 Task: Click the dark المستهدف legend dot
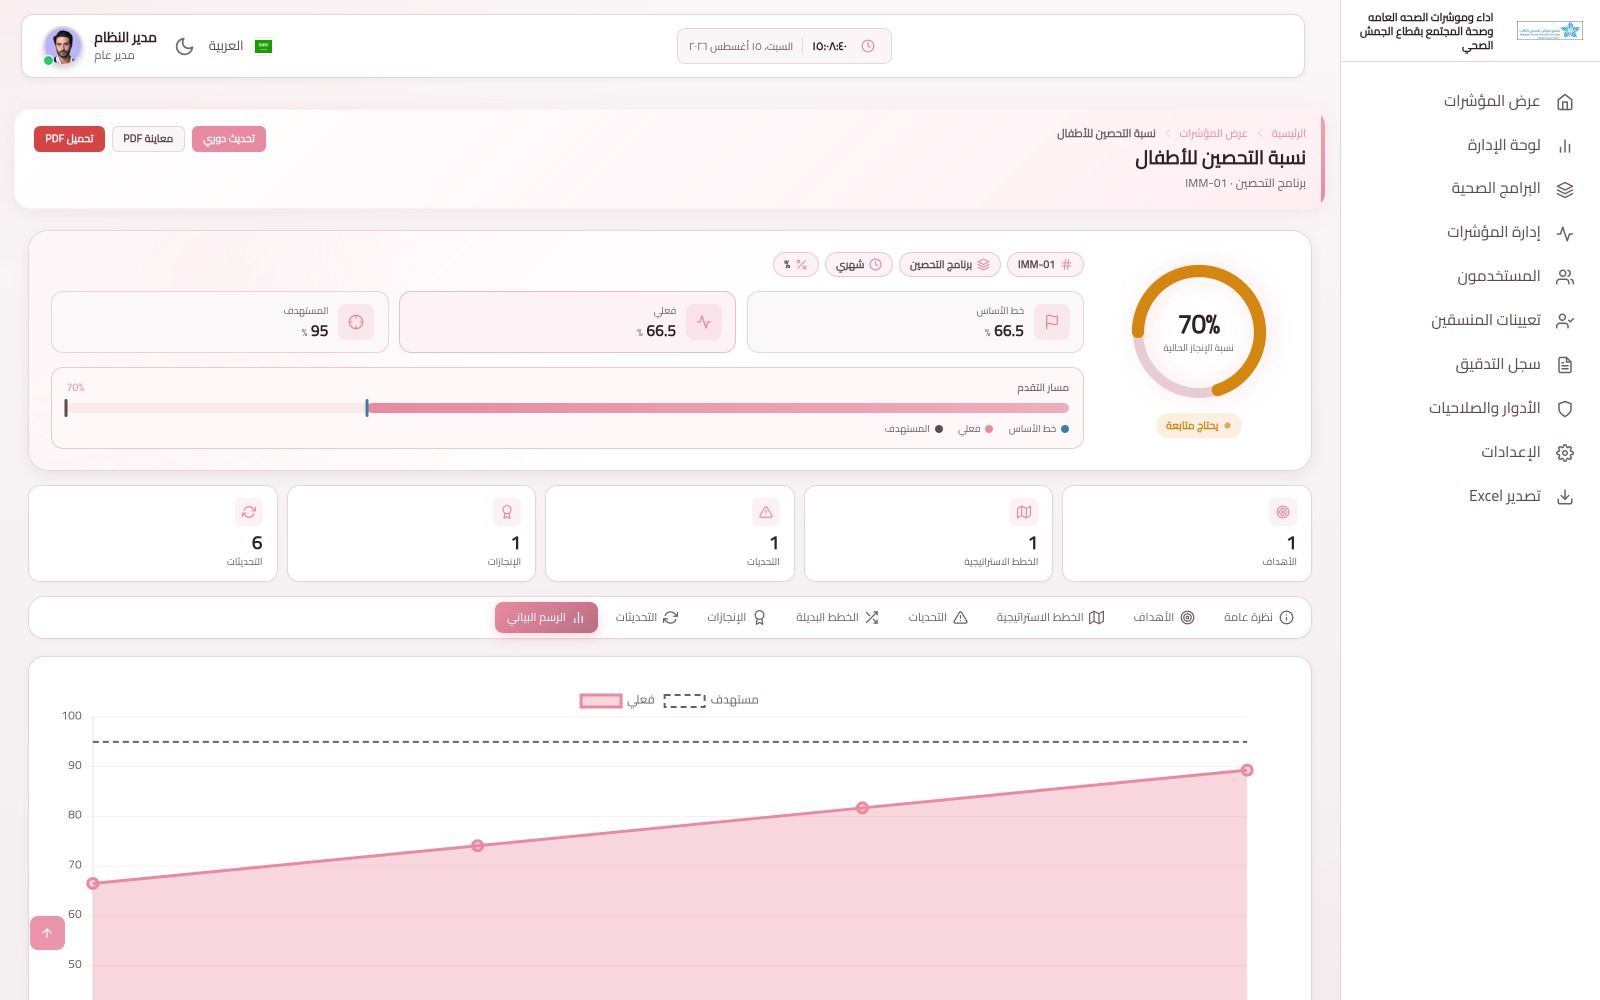click(938, 429)
